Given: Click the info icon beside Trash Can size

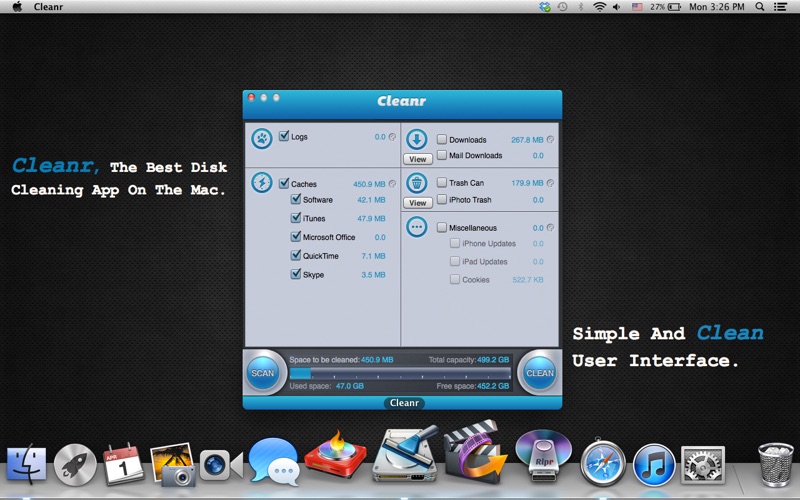Looking at the screenshot, I should (x=550, y=183).
